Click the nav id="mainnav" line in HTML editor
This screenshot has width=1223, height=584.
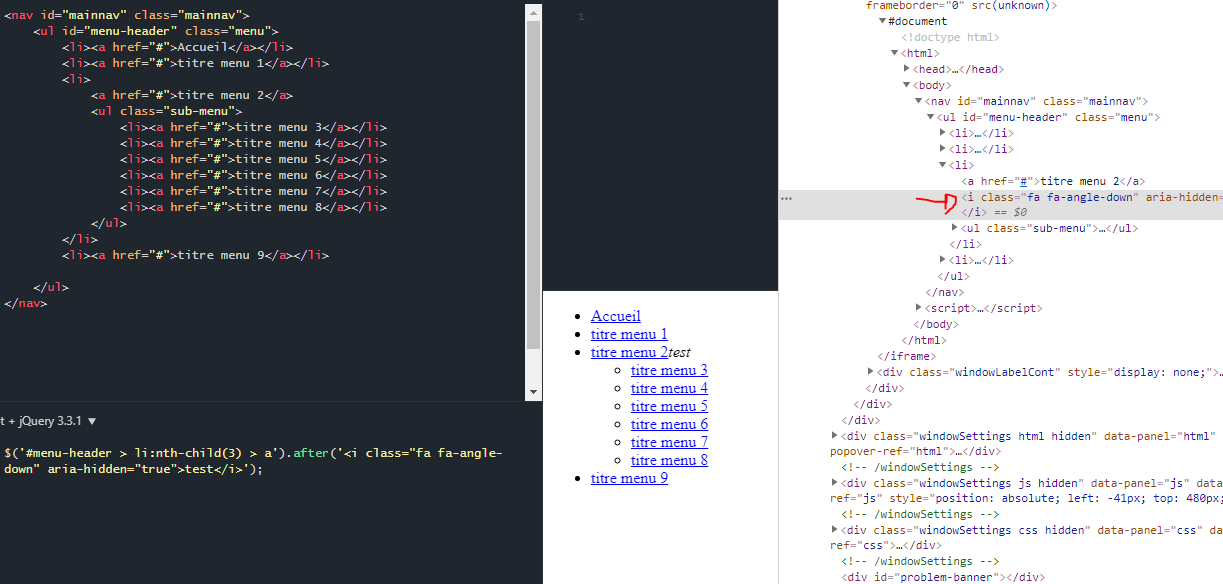coord(127,15)
